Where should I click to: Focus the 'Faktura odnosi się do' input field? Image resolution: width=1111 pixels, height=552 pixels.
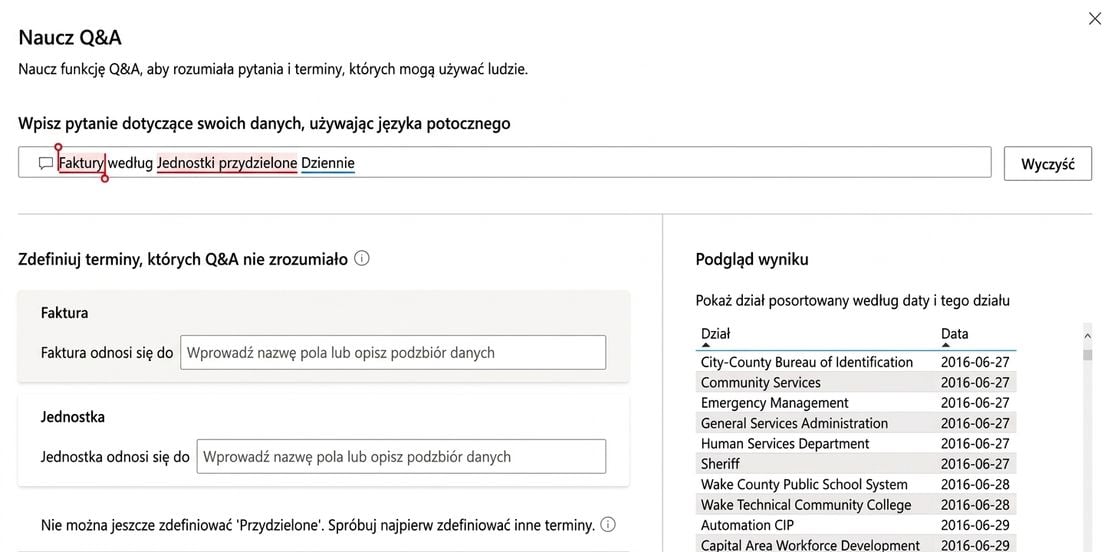click(393, 352)
